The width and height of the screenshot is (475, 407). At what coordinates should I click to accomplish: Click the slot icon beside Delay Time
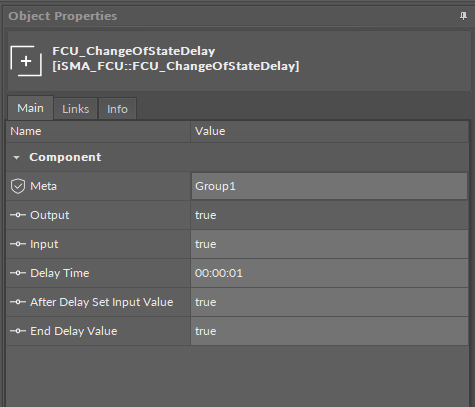point(18,273)
